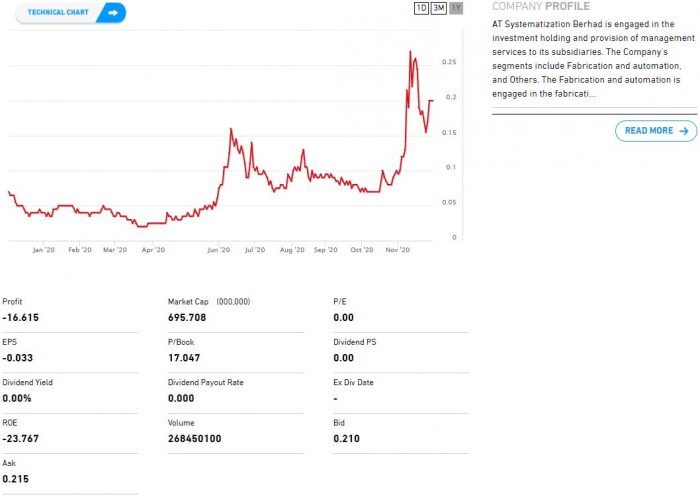This screenshot has height=497, width=700.
Task: Click the Market Cap value 695.708
Action: [189, 317]
